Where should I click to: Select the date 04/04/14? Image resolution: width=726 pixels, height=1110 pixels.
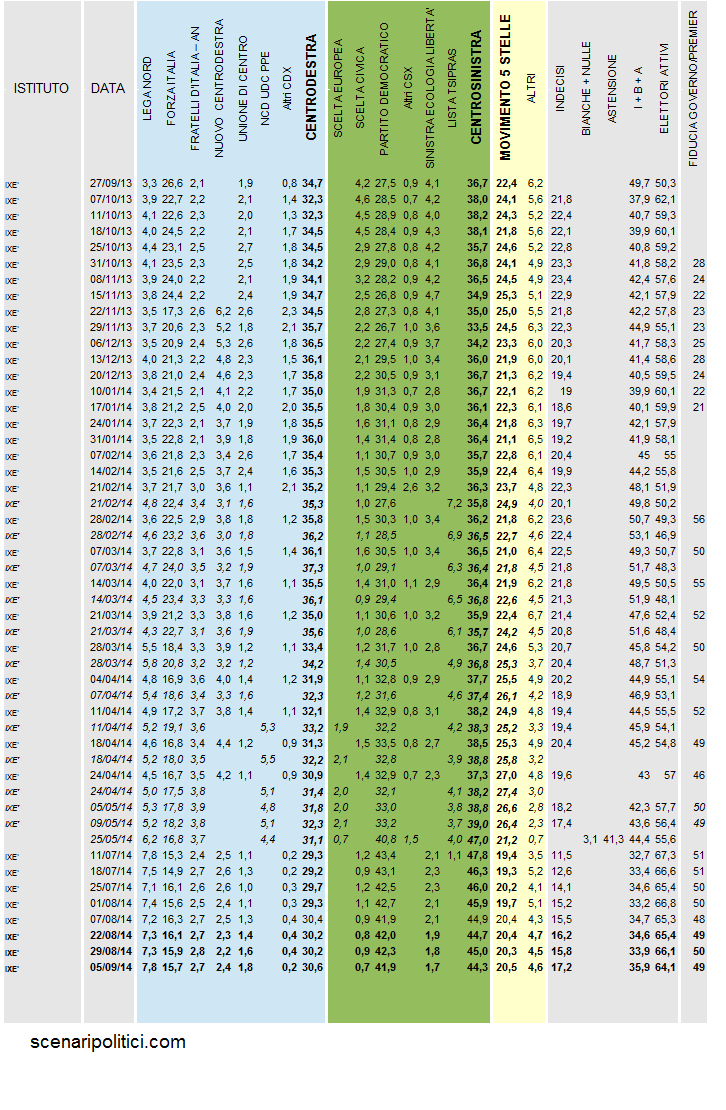pyautogui.click(x=111, y=680)
